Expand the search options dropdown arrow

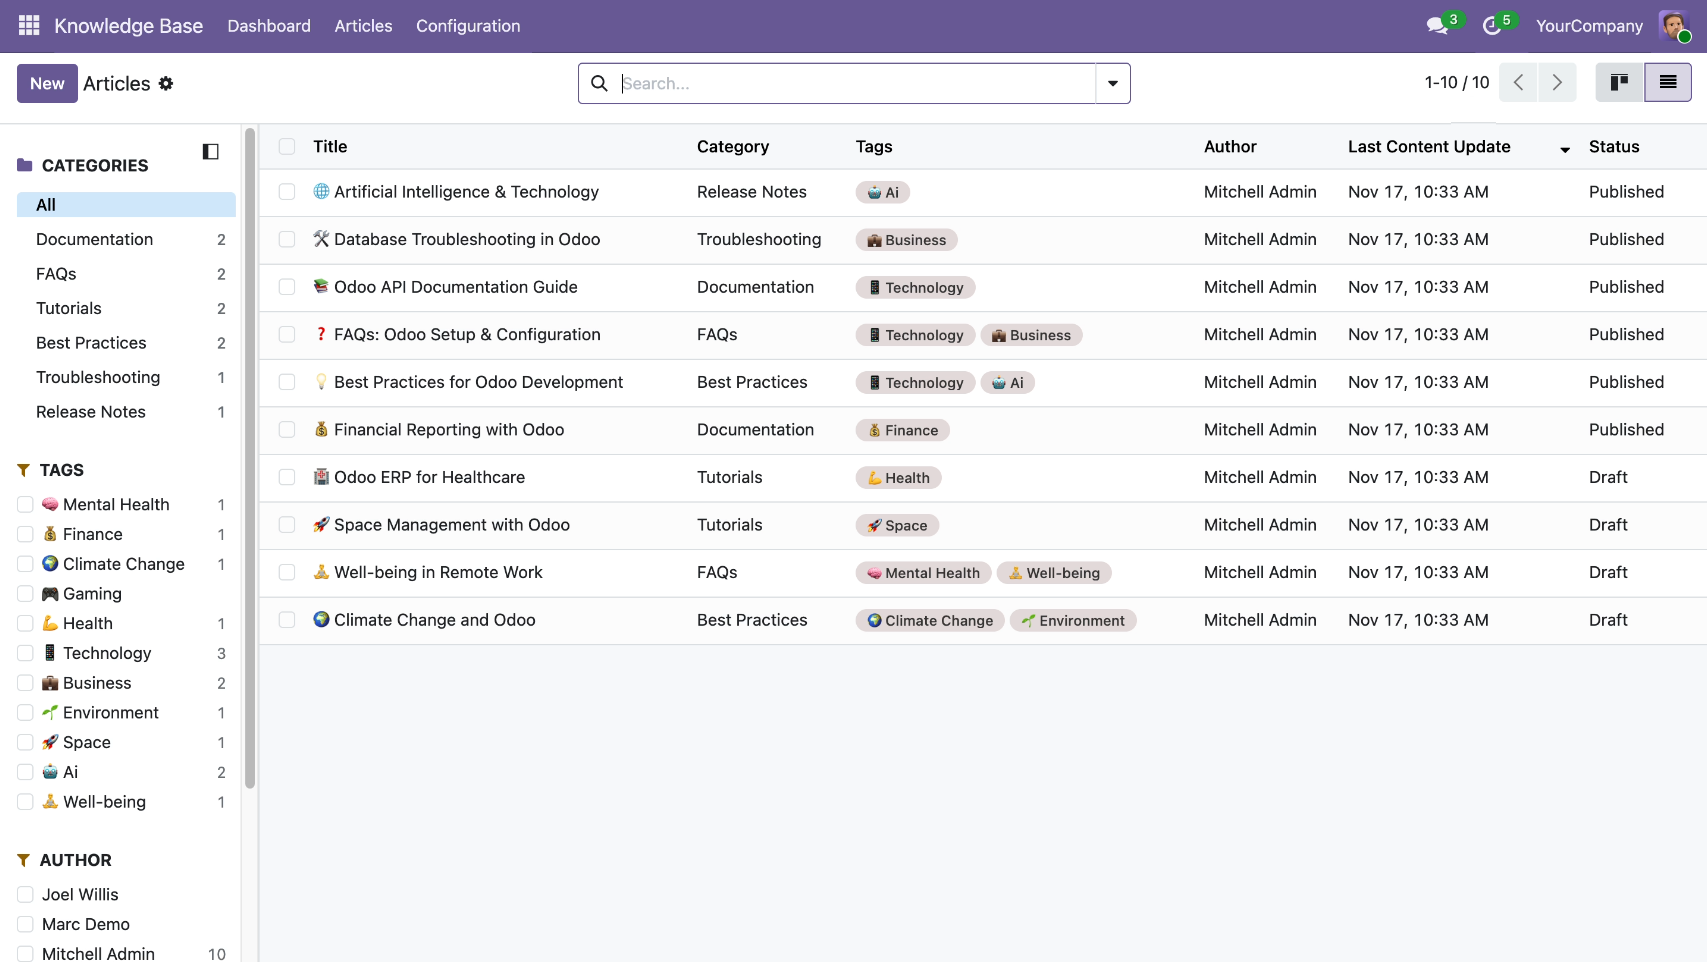point(1112,84)
